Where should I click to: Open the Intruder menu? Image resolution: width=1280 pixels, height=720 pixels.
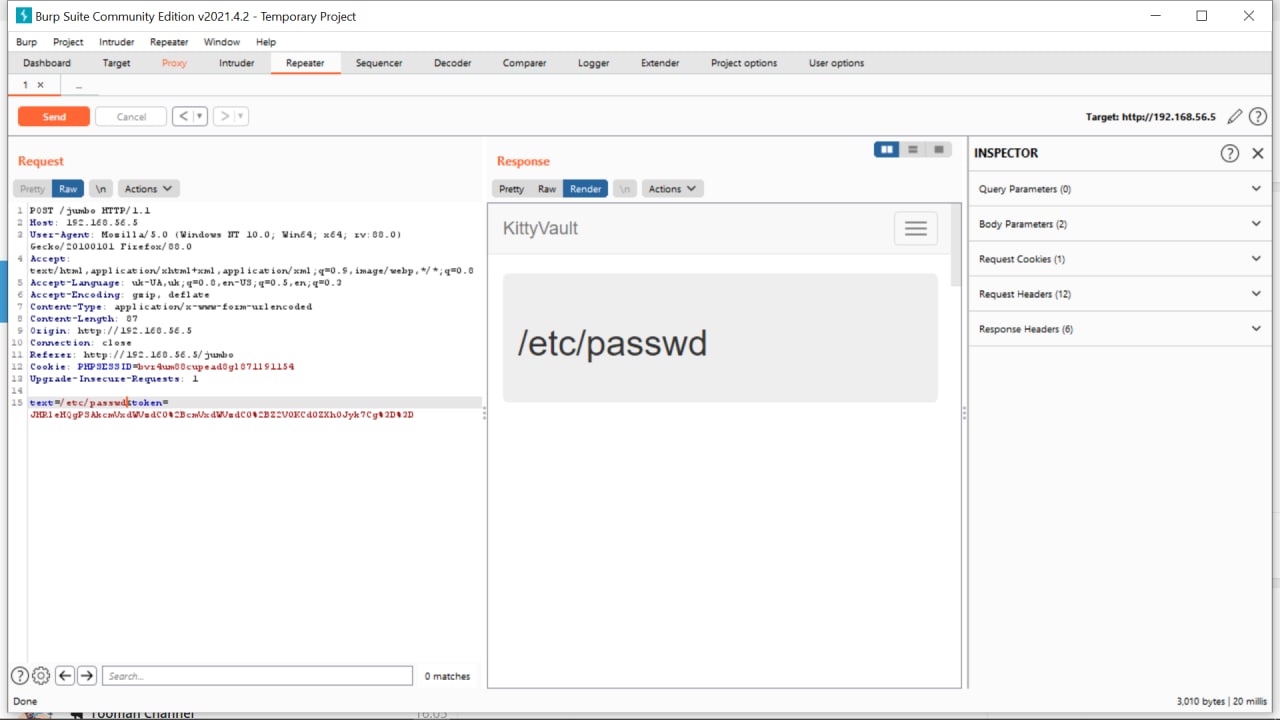(x=117, y=42)
